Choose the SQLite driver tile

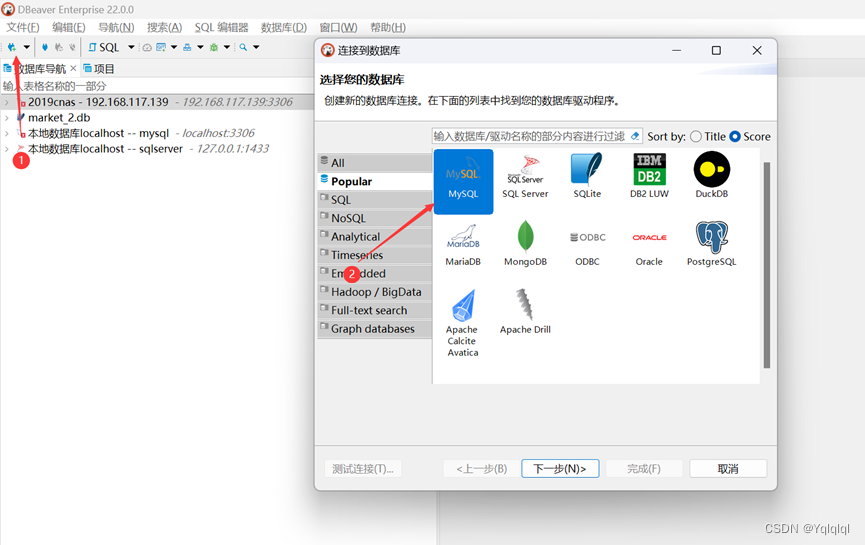(587, 178)
